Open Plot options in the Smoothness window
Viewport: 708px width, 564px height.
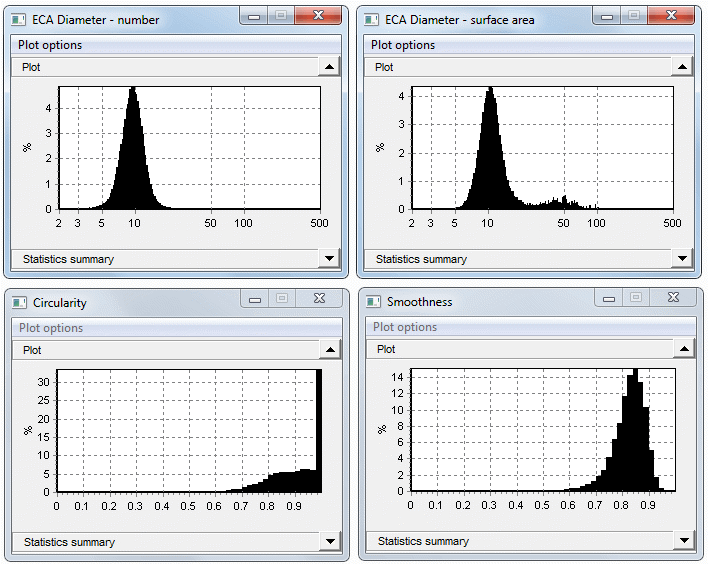404,327
